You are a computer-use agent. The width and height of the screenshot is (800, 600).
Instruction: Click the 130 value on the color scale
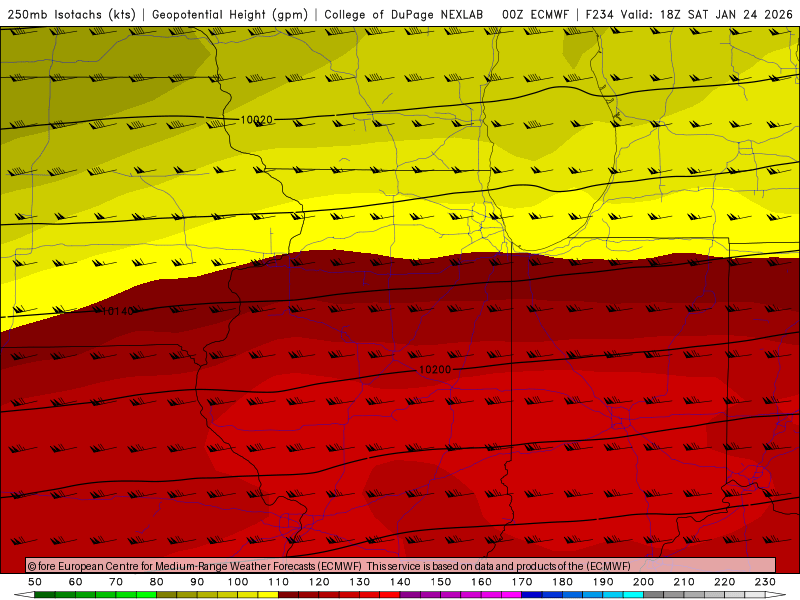[360, 582]
